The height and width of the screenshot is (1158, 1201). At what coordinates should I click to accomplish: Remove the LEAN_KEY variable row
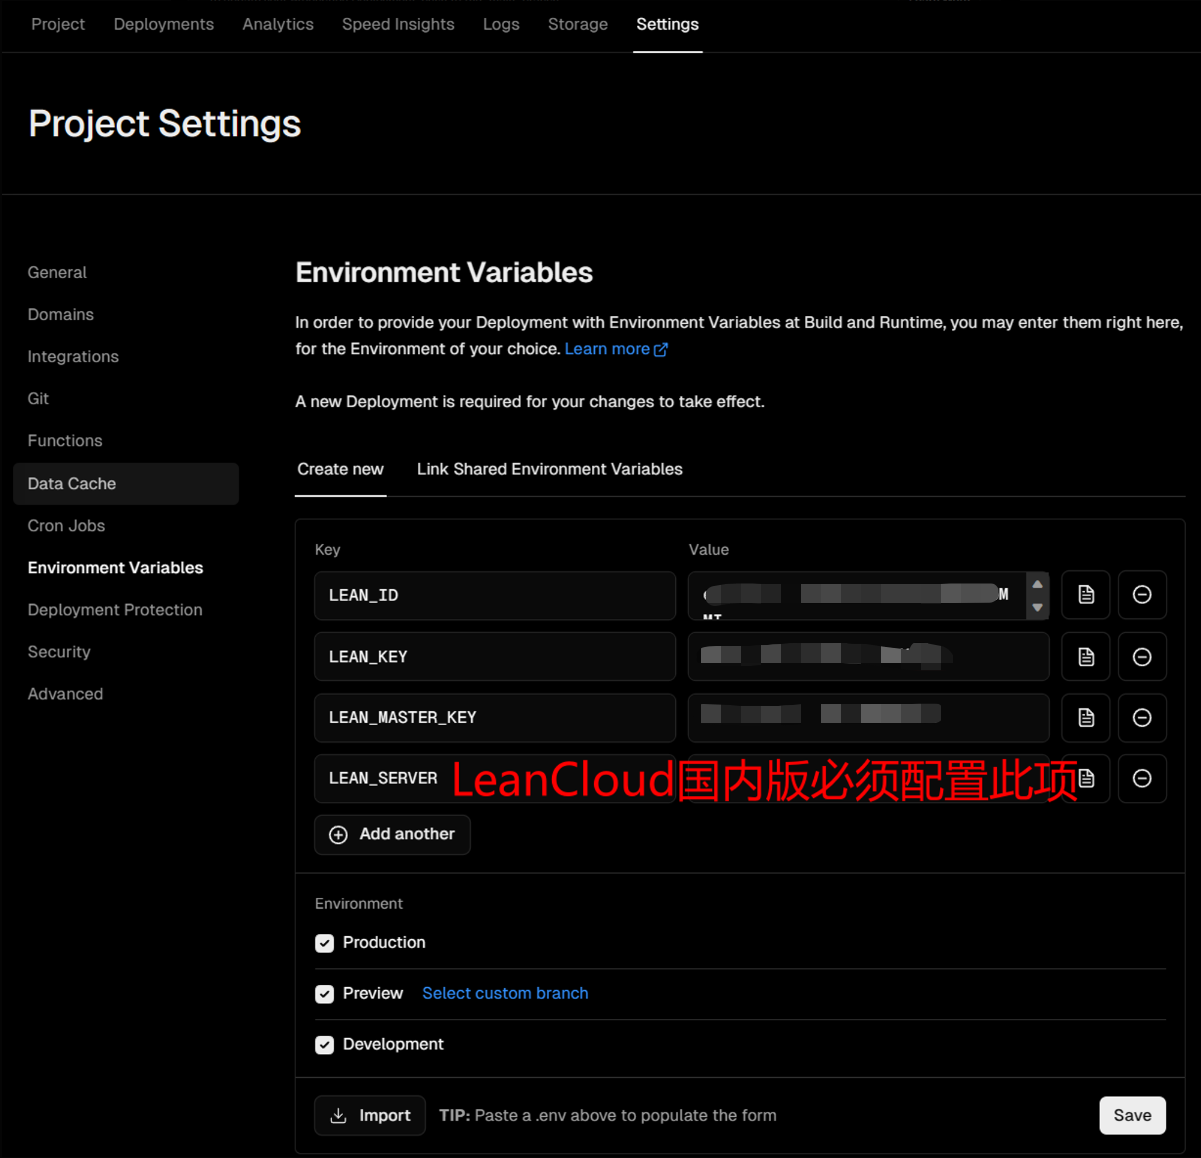point(1142,657)
